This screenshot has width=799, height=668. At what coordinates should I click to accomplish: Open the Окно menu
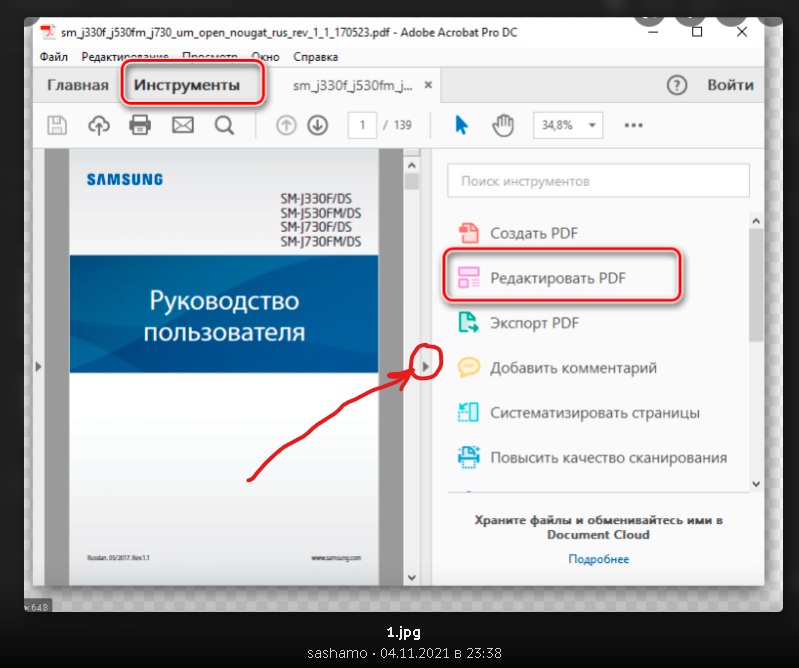point(265,57)
